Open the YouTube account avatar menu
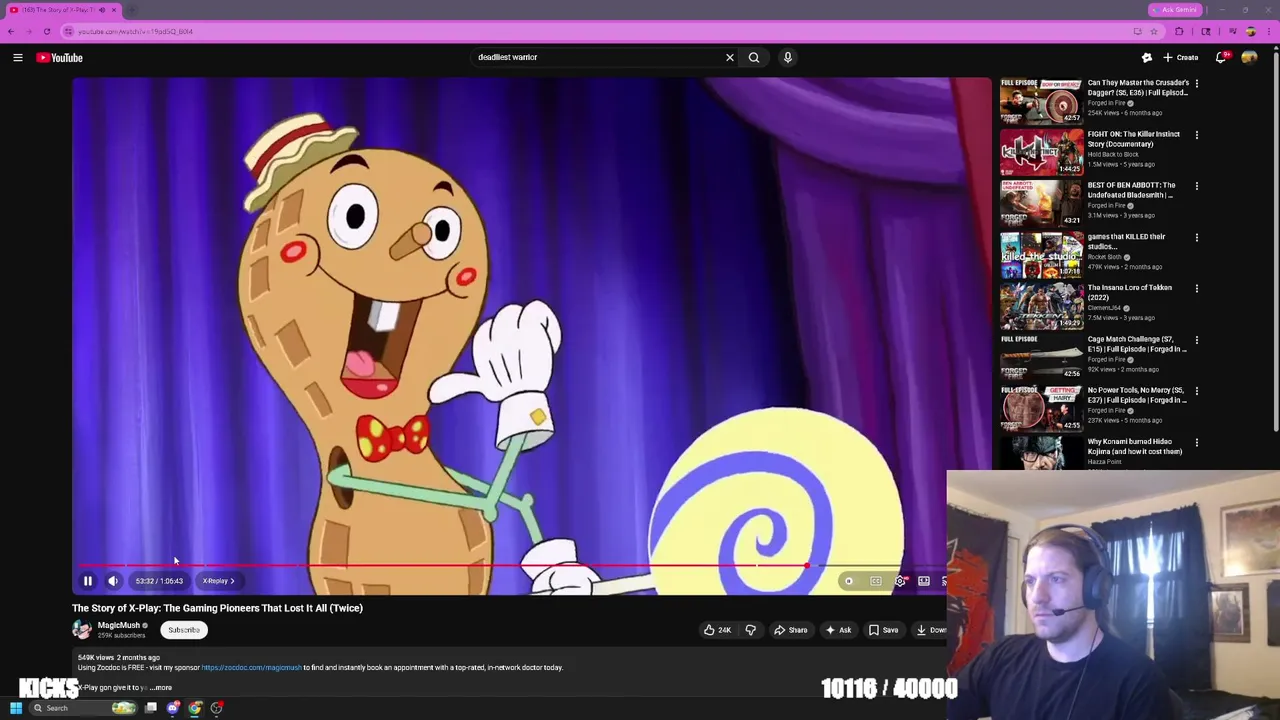The image size is (1280, 720). click(1249, 58)
